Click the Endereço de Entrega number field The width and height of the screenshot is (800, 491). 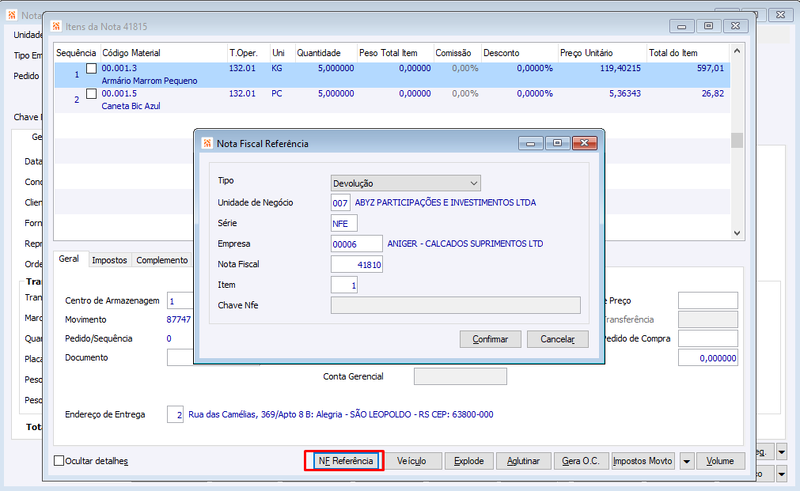175,414
